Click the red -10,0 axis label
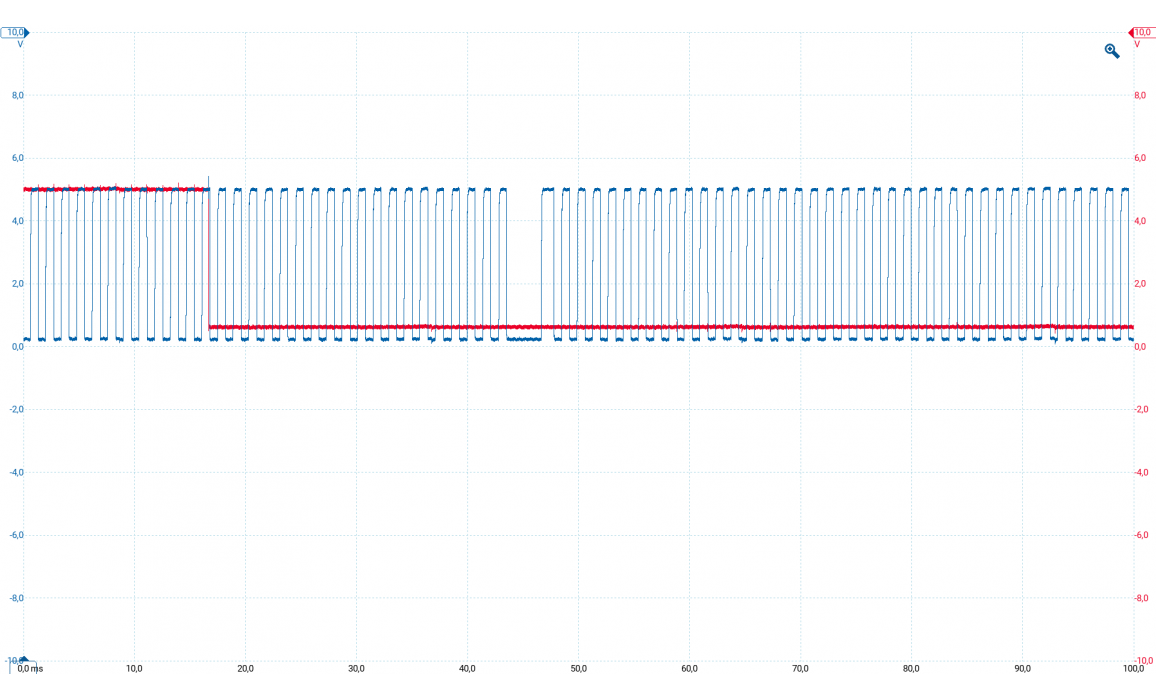 click(1143, 660)
